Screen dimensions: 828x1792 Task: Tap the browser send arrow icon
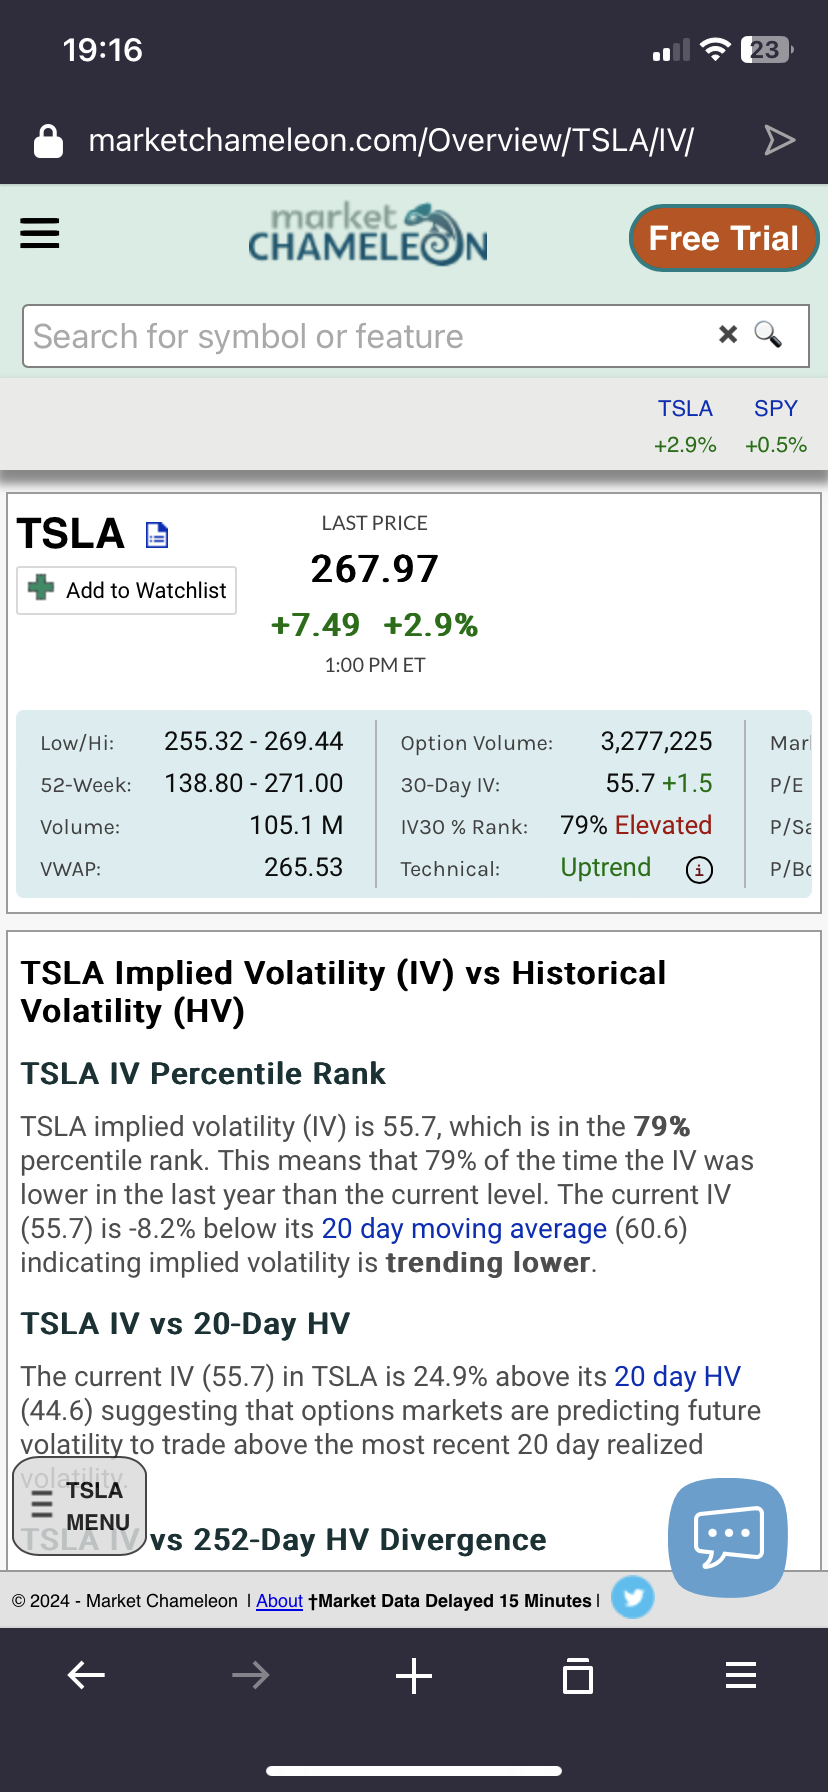(779, 140)
